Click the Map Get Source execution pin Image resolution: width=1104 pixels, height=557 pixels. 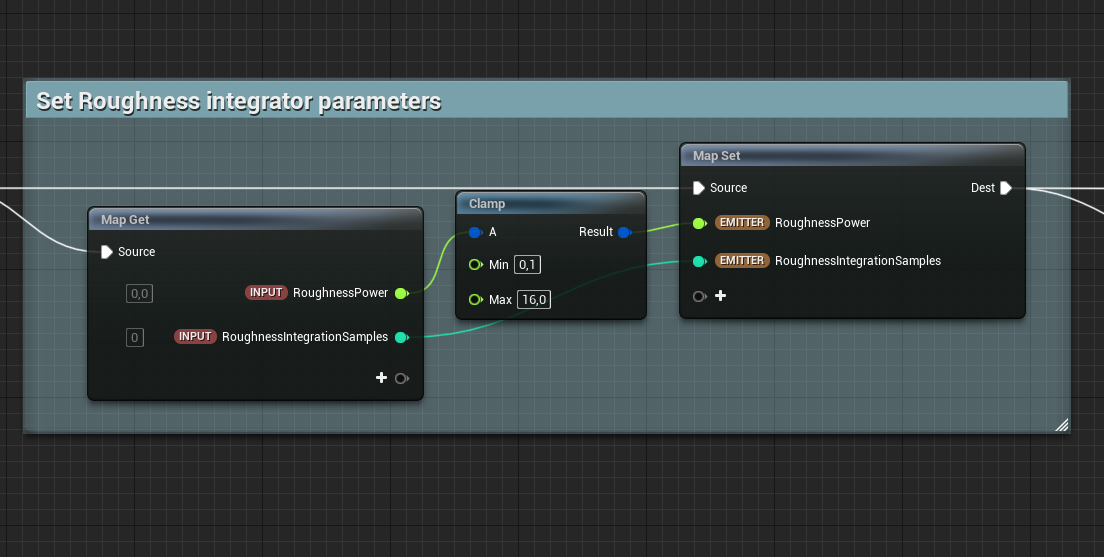[x=107, y=252]
